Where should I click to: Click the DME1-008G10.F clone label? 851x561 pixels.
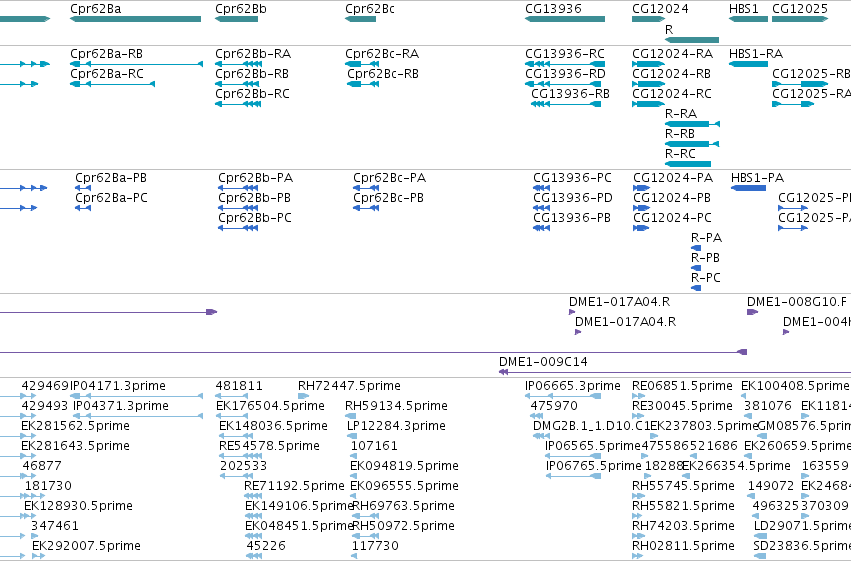click(x=796, y=302)
